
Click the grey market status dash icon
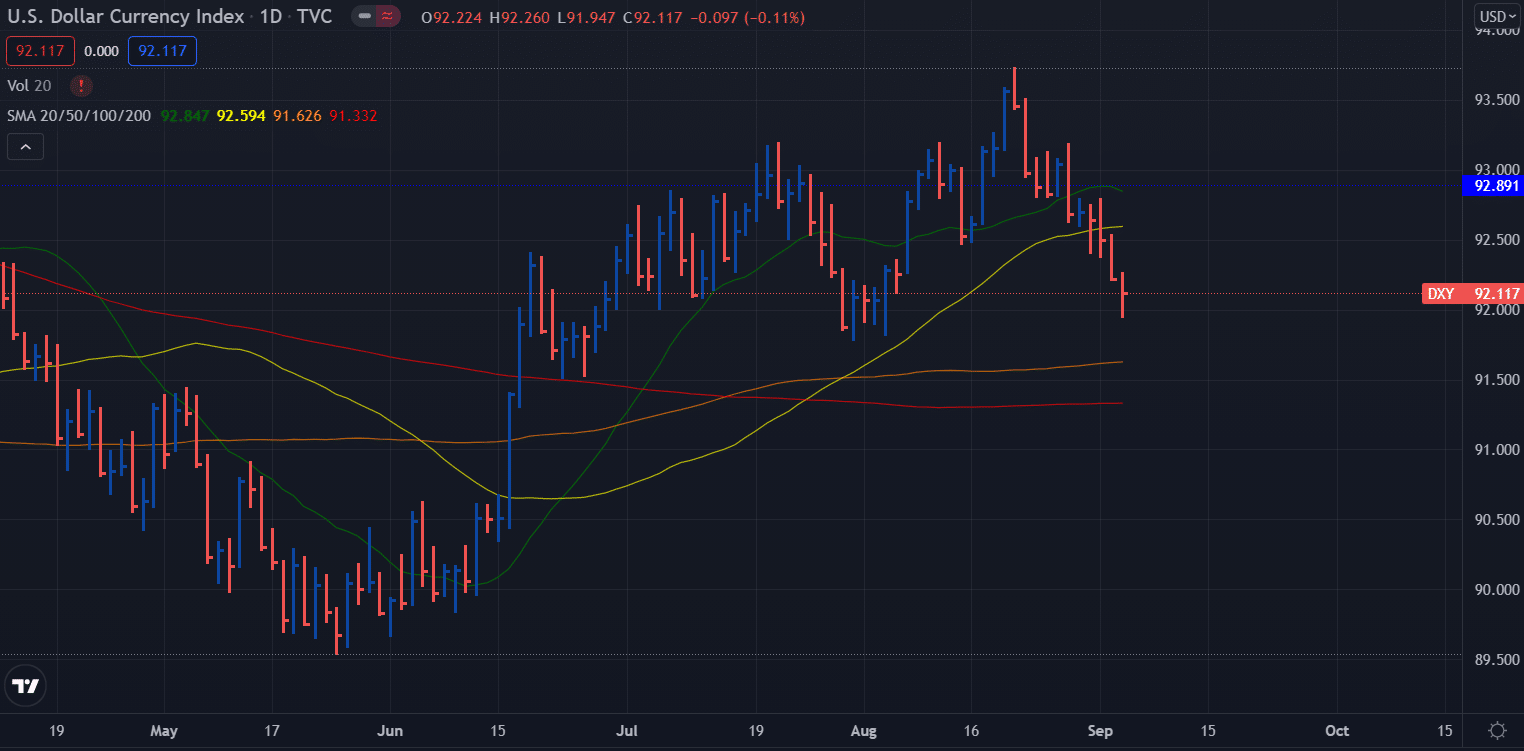(x=365, y=17)
